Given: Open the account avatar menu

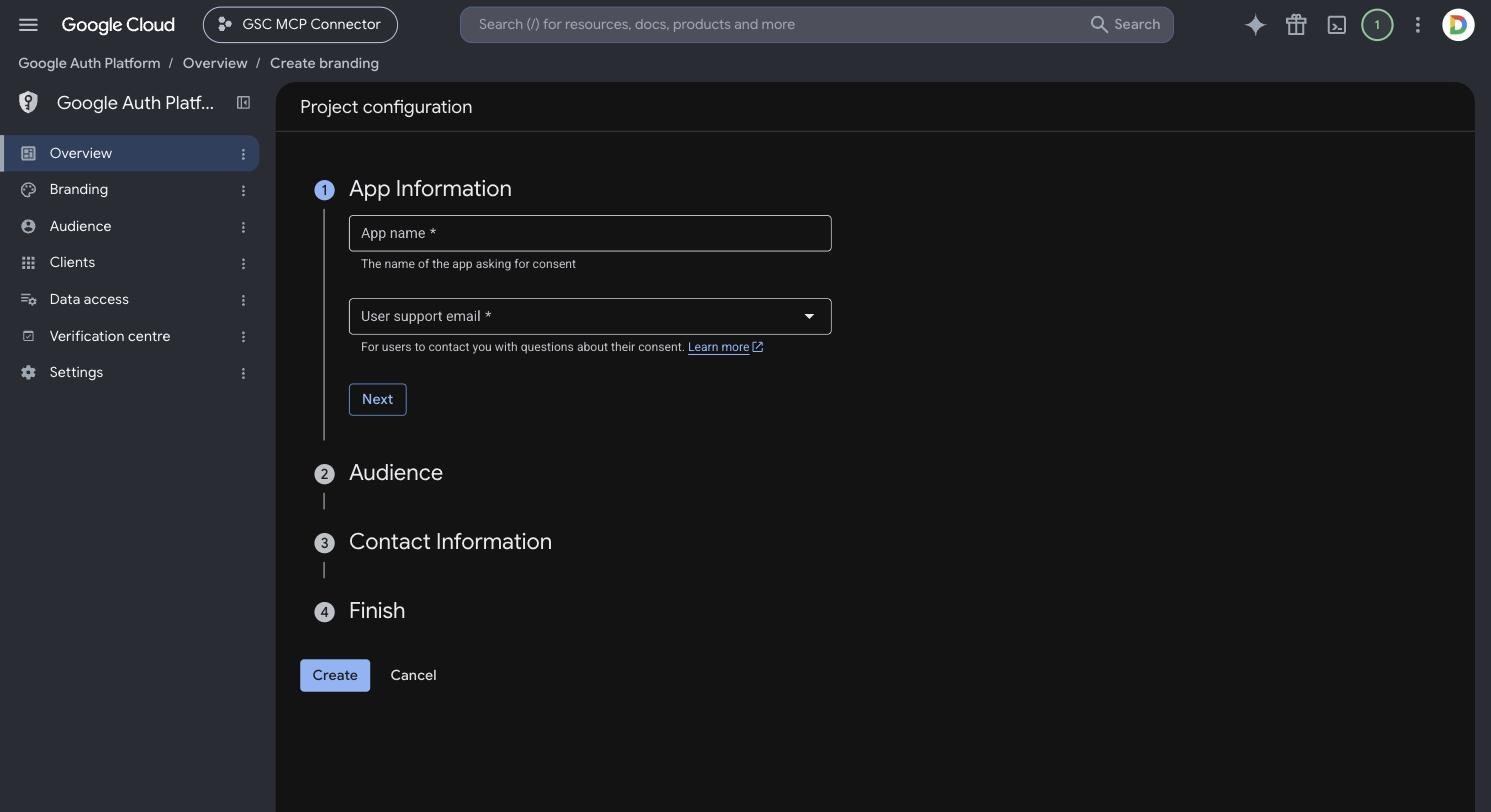Looking at the screenshot, I should point(1458,25).
